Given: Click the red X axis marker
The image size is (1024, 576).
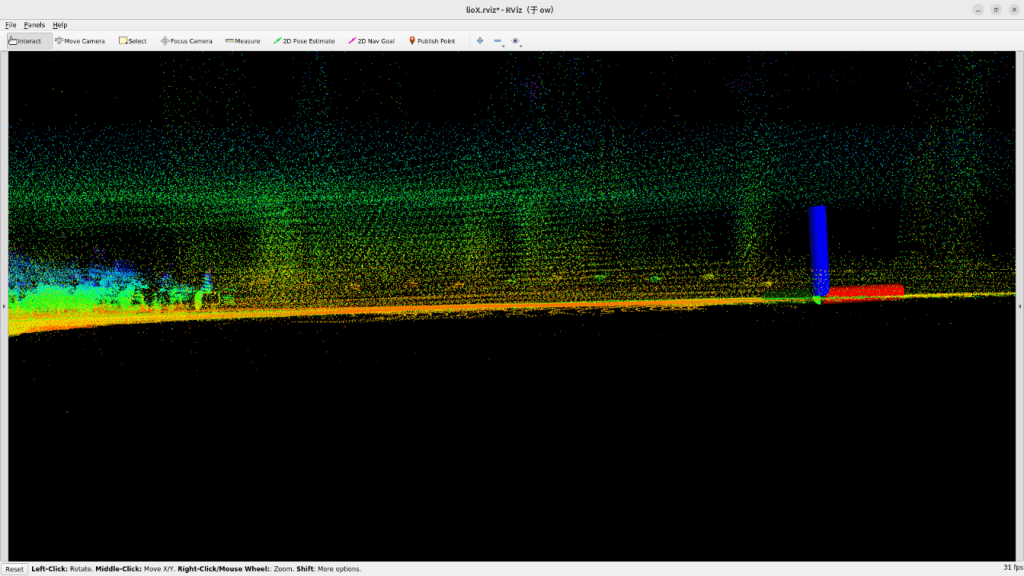Looking at the screenshot, I should (864, 292).
